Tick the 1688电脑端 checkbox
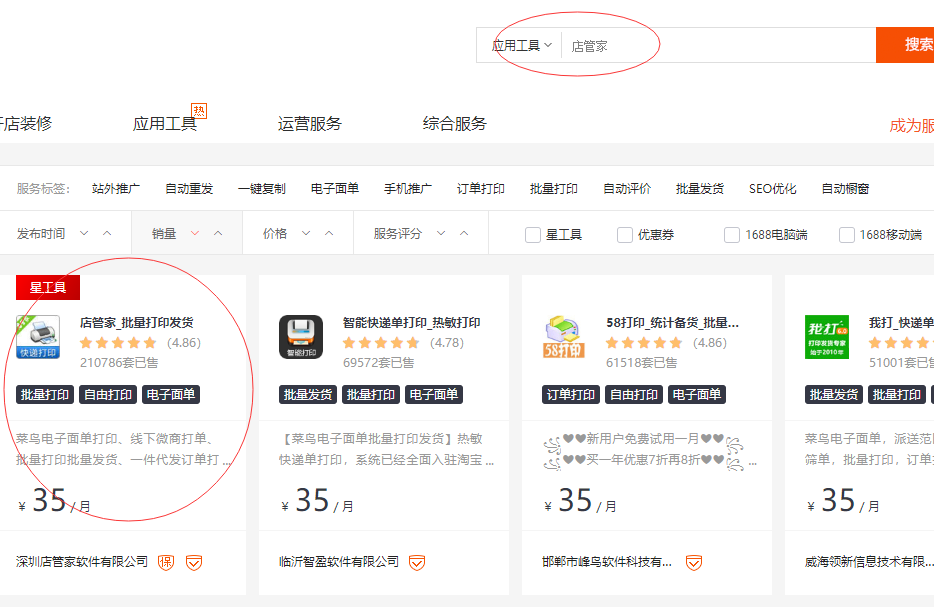This screenshot has width=934, height=607. pos(732,235)
